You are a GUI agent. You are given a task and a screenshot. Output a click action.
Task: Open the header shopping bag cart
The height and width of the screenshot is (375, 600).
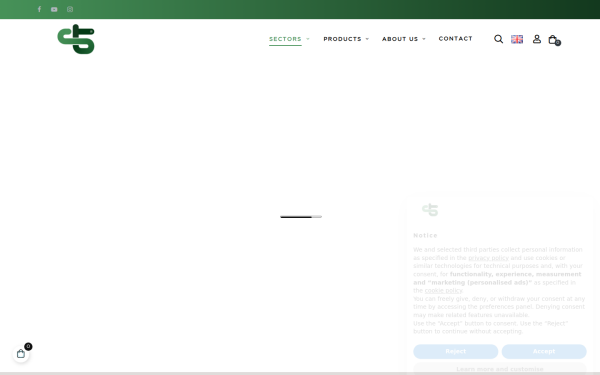pyautogui.click(x=554, y=39)
